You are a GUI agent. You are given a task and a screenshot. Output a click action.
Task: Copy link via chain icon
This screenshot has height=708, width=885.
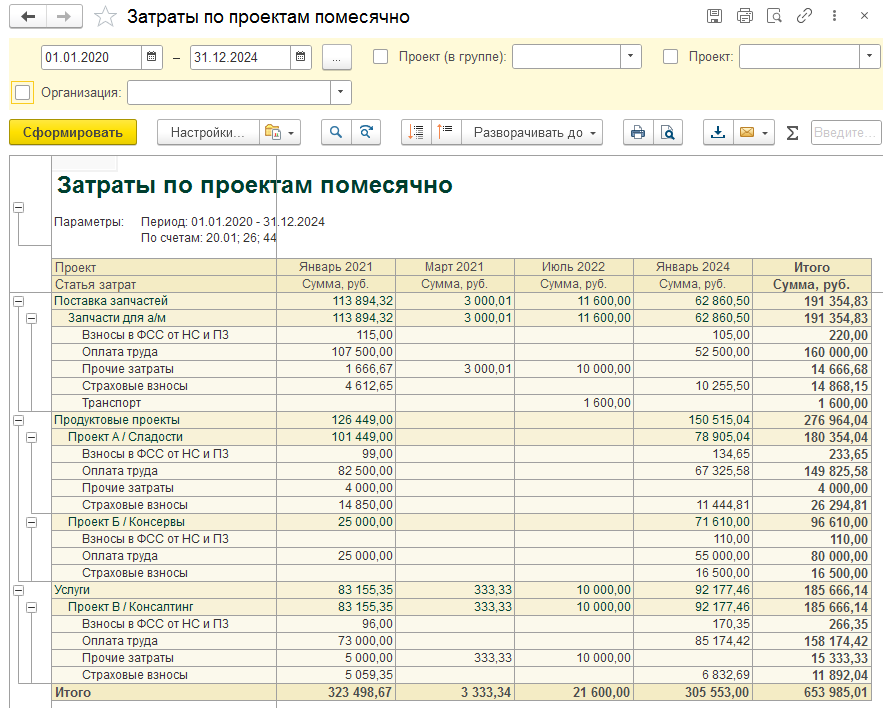click(x=804, y=16)
